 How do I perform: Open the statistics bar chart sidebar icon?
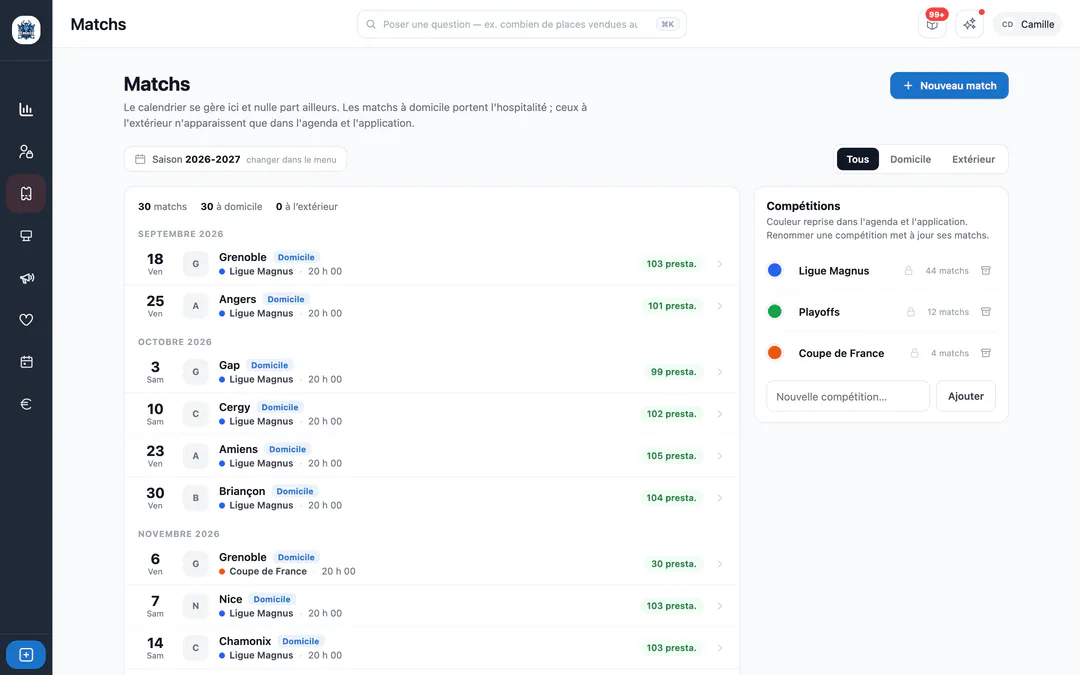point(26,110)
